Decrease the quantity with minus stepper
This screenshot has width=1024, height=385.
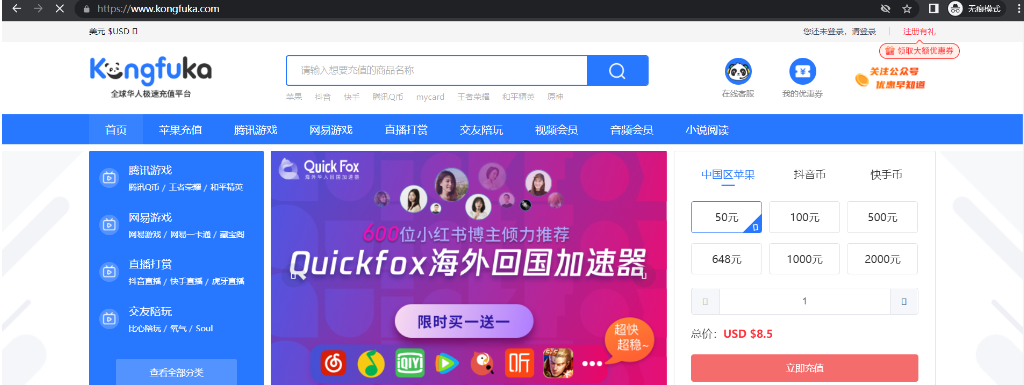705,301
